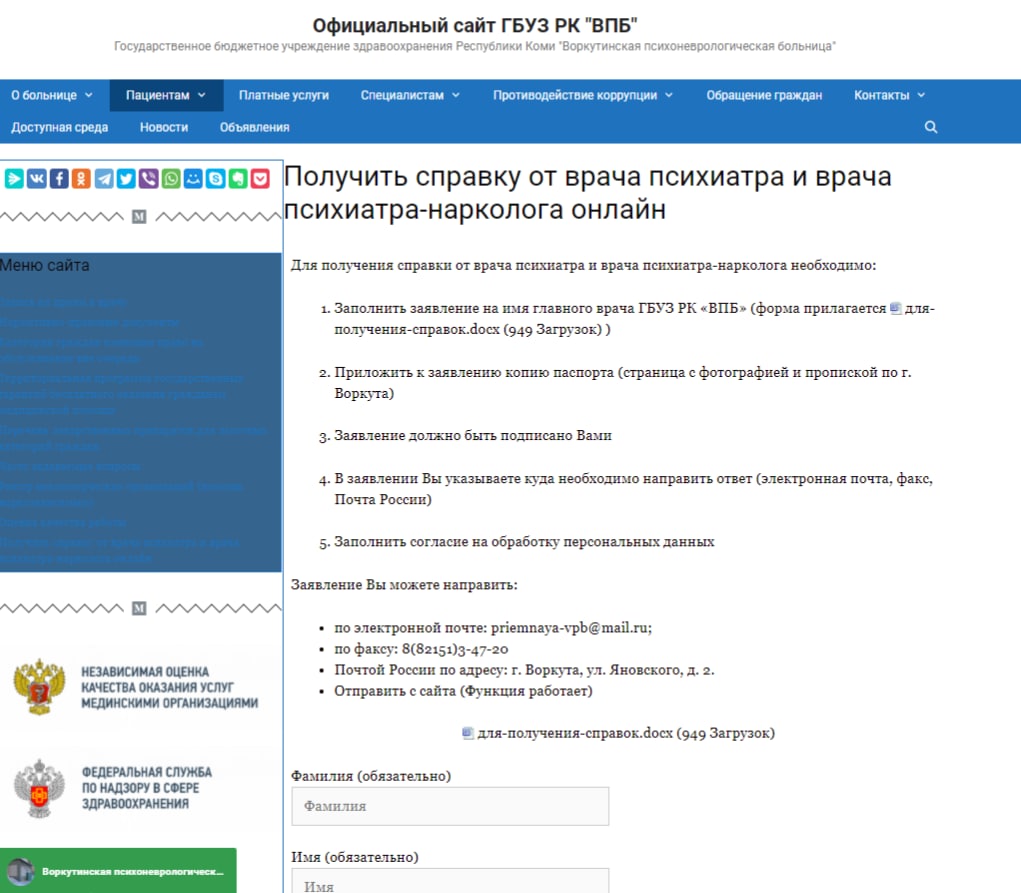Open the site search magnifier icon
This screenshot has width=1021, height=893.
click(931, 127)
